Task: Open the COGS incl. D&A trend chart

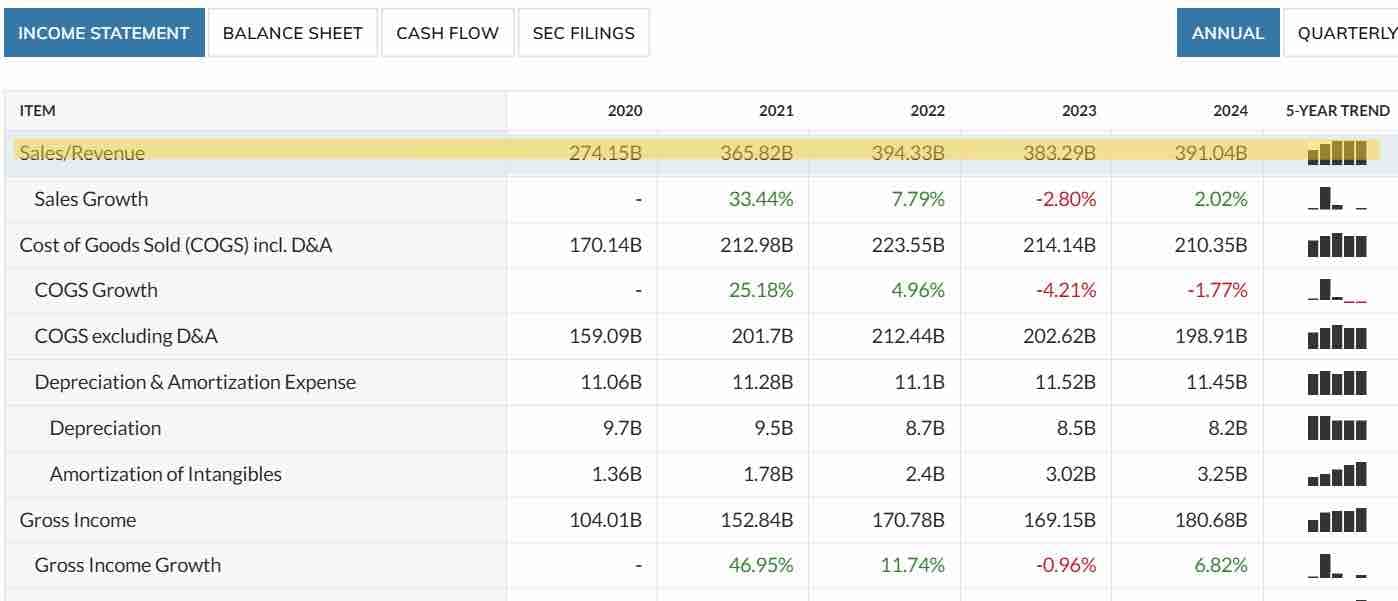Action: tap(1337, 245)
